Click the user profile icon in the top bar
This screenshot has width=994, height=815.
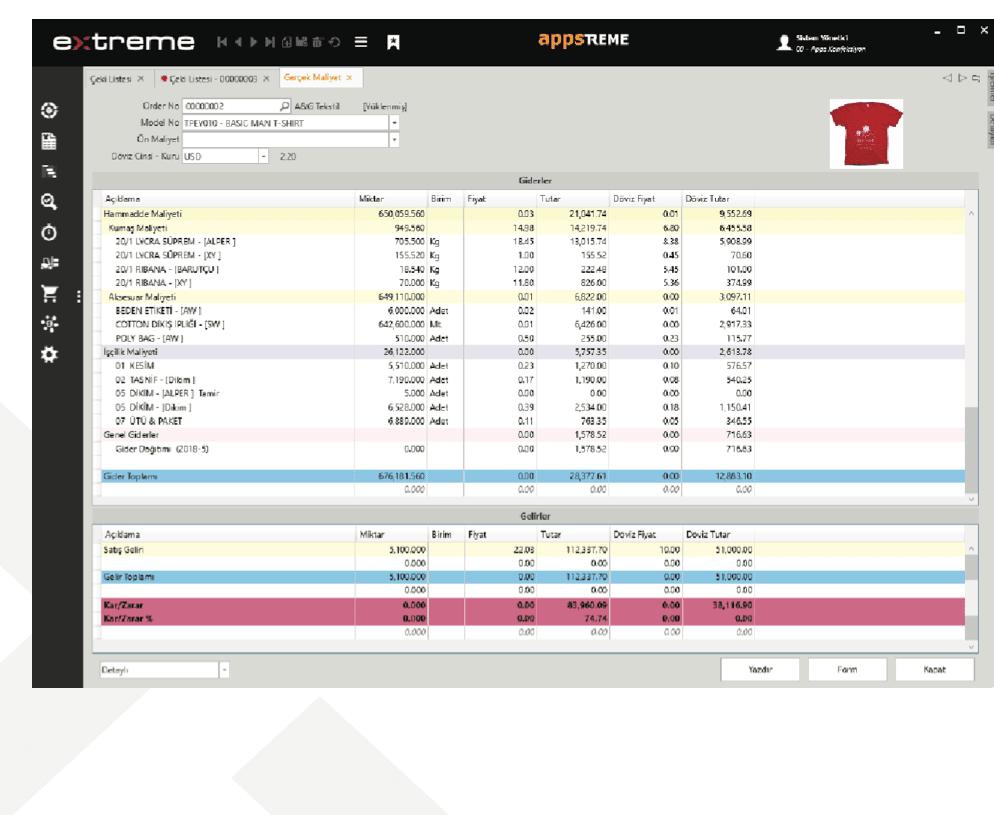point(784,42)
